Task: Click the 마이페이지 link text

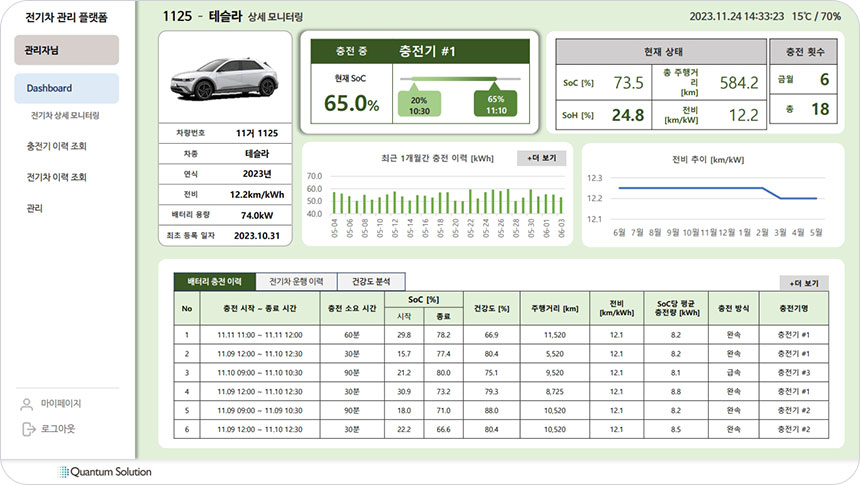Action: click(61, 404)
